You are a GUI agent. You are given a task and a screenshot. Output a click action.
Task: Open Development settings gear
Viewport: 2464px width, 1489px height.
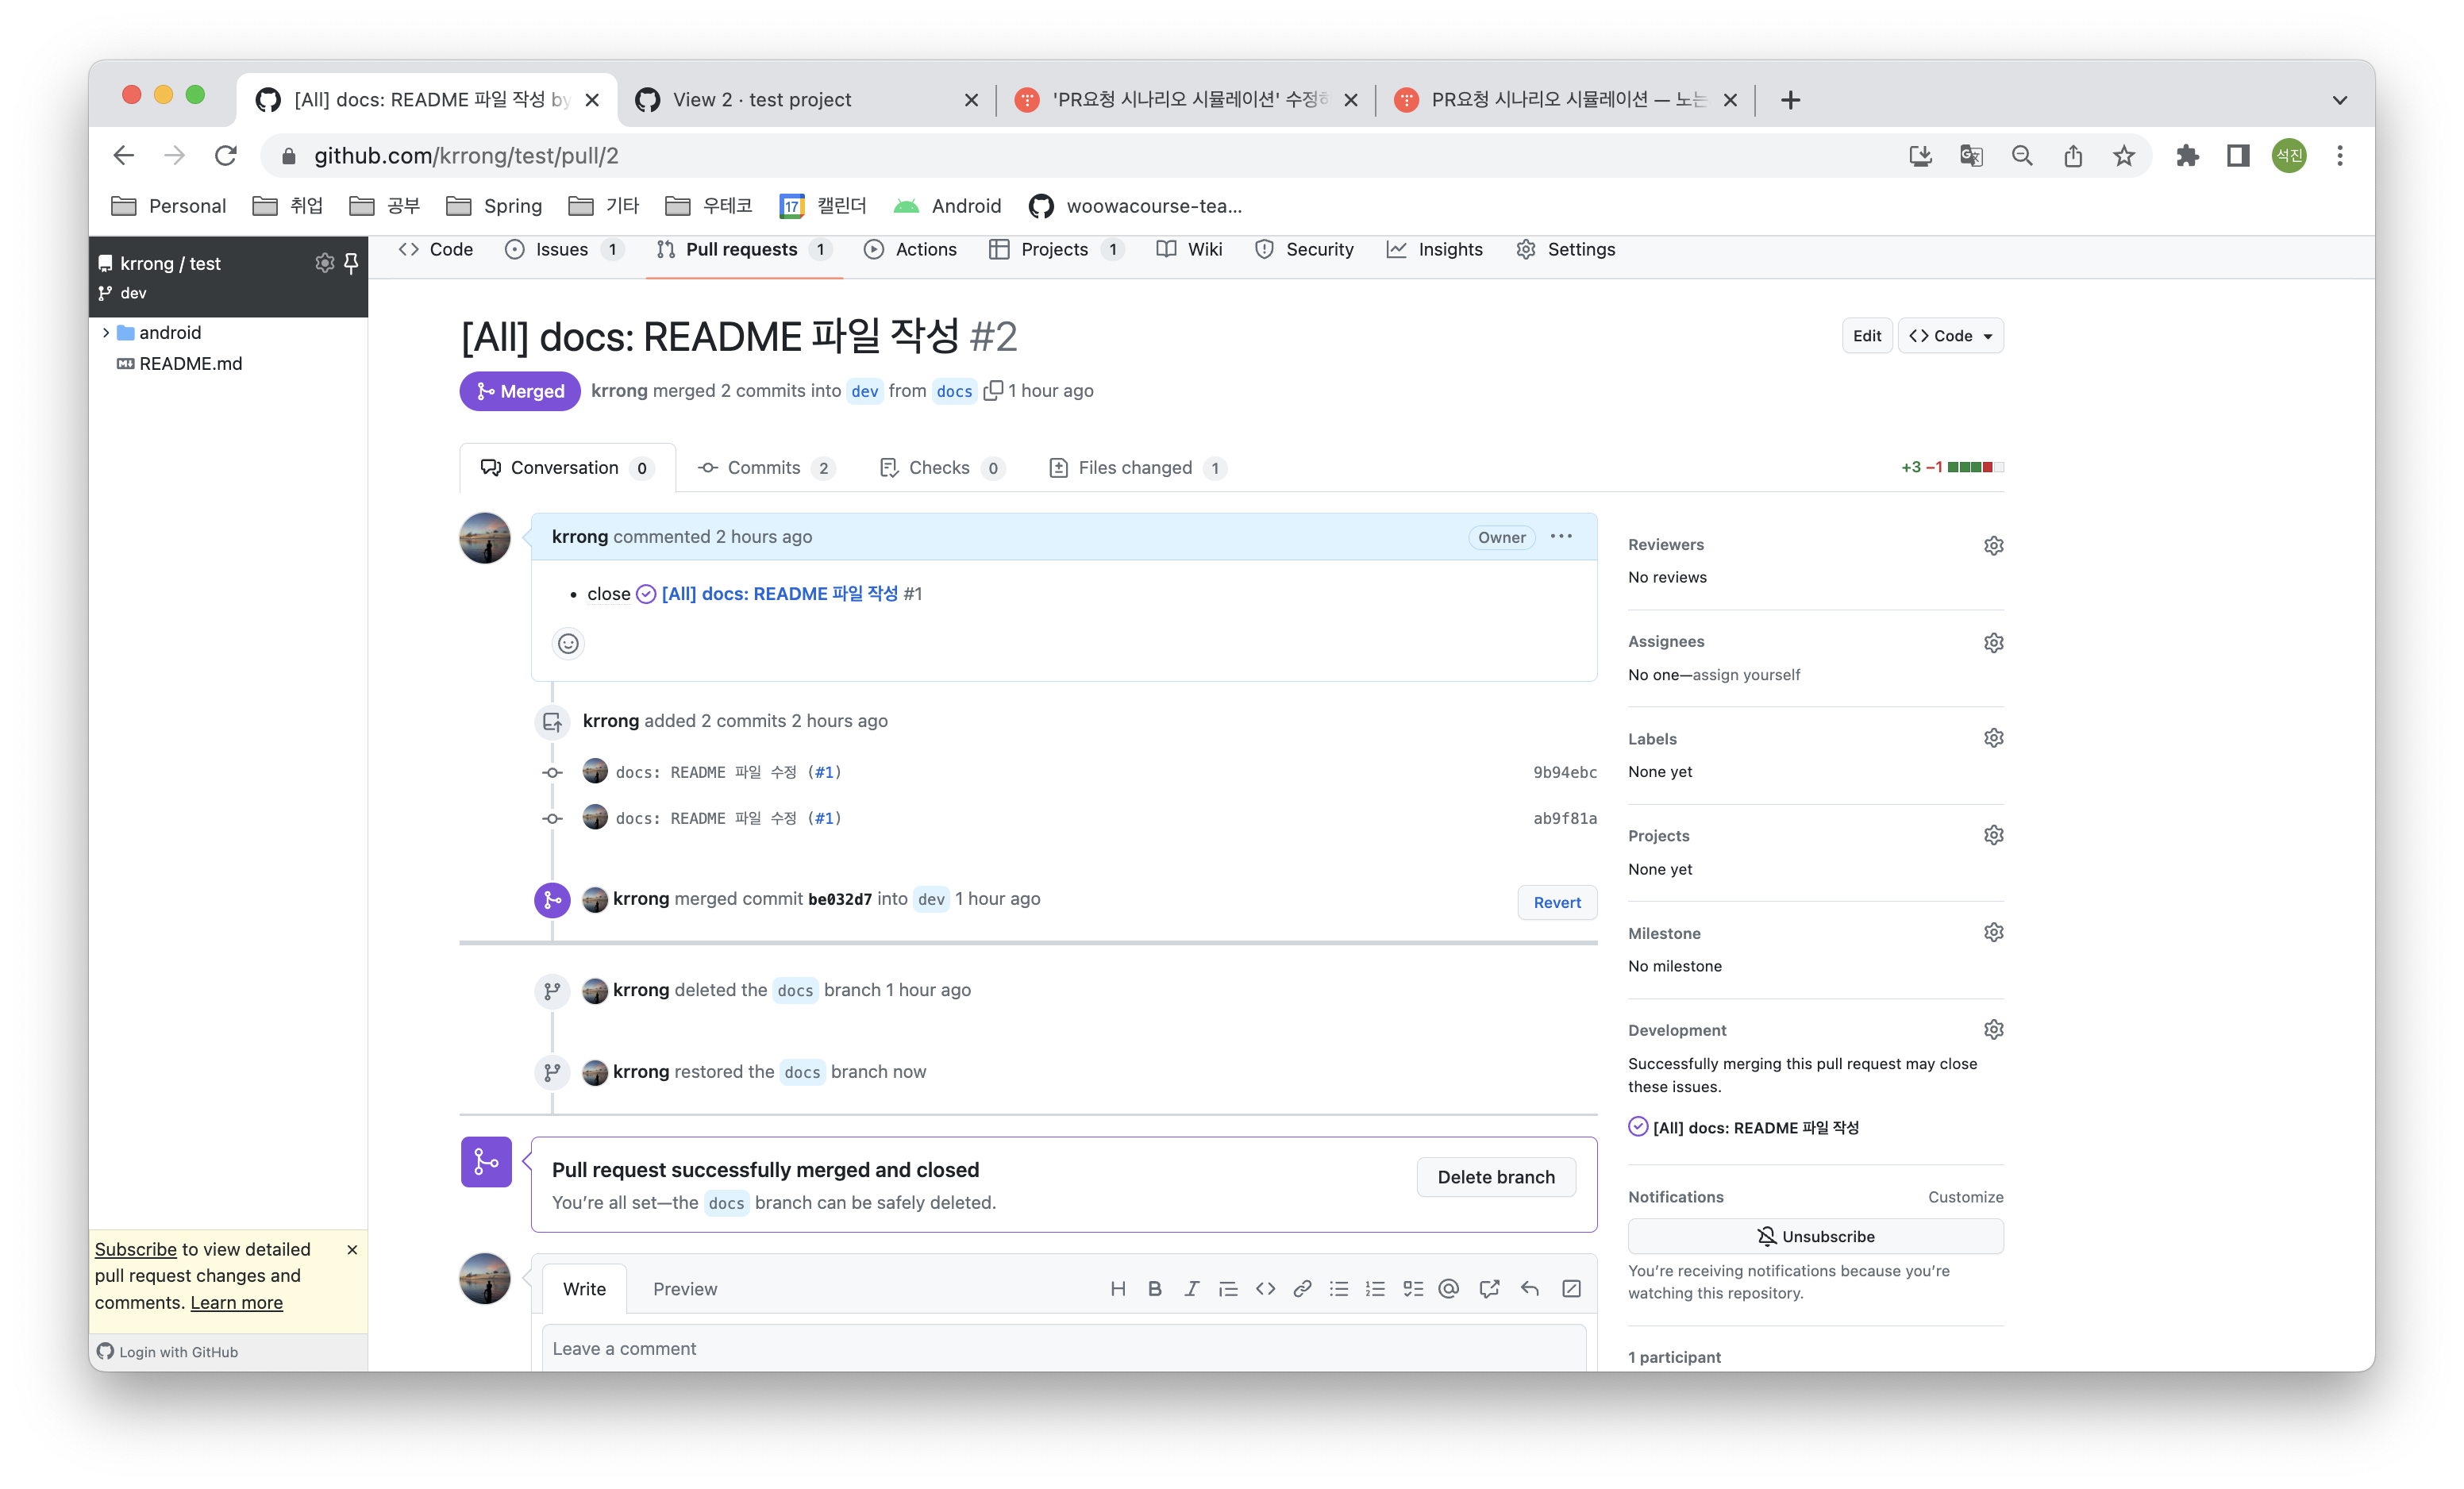click(1993, 1029)
